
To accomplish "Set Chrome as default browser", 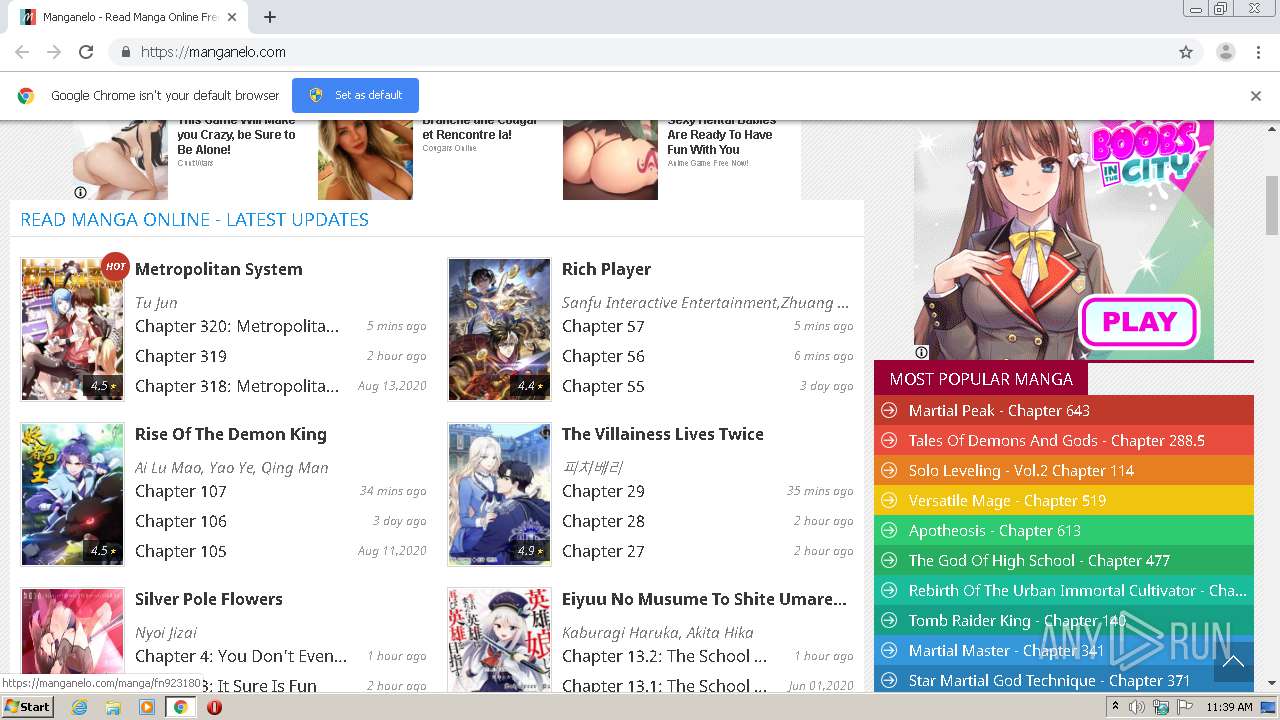I will [355, 95].
